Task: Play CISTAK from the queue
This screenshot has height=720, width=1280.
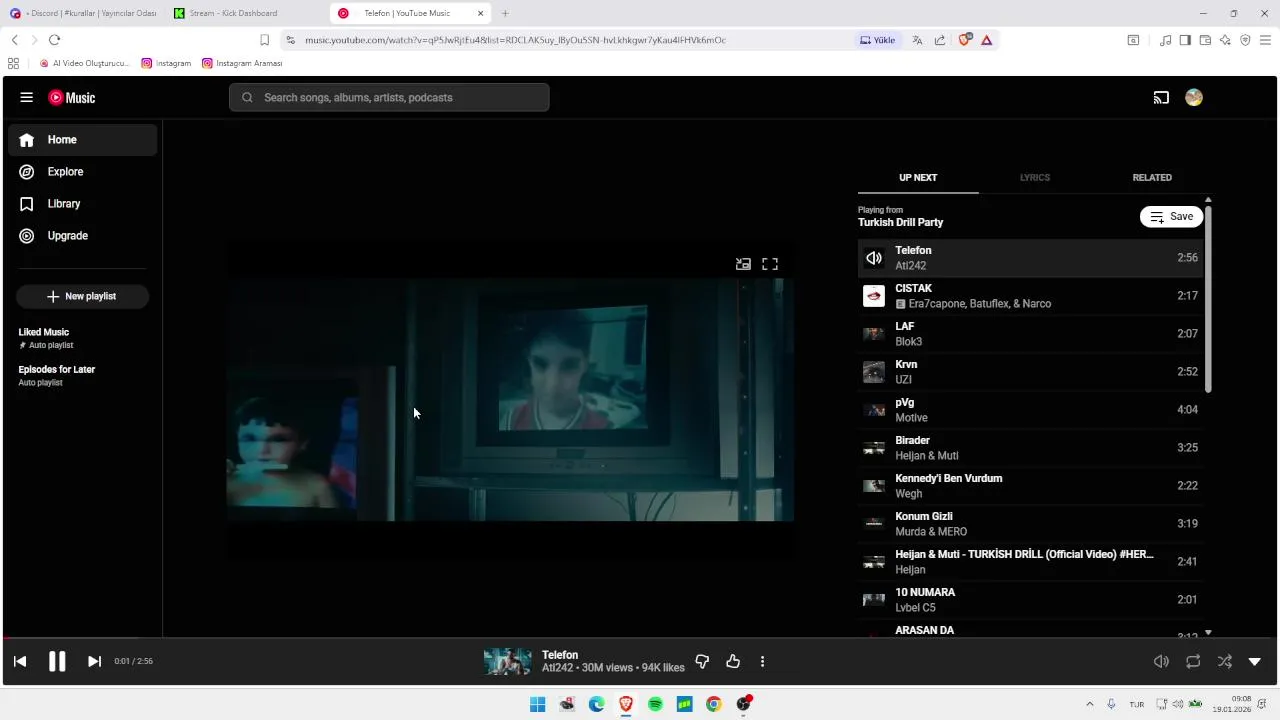Action: click(x=1030, y=296)
